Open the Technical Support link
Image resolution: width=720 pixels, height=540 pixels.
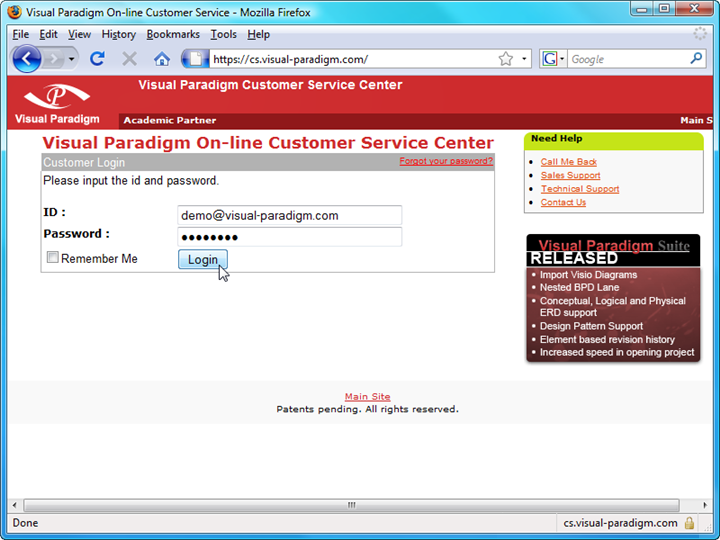(579, 189)
